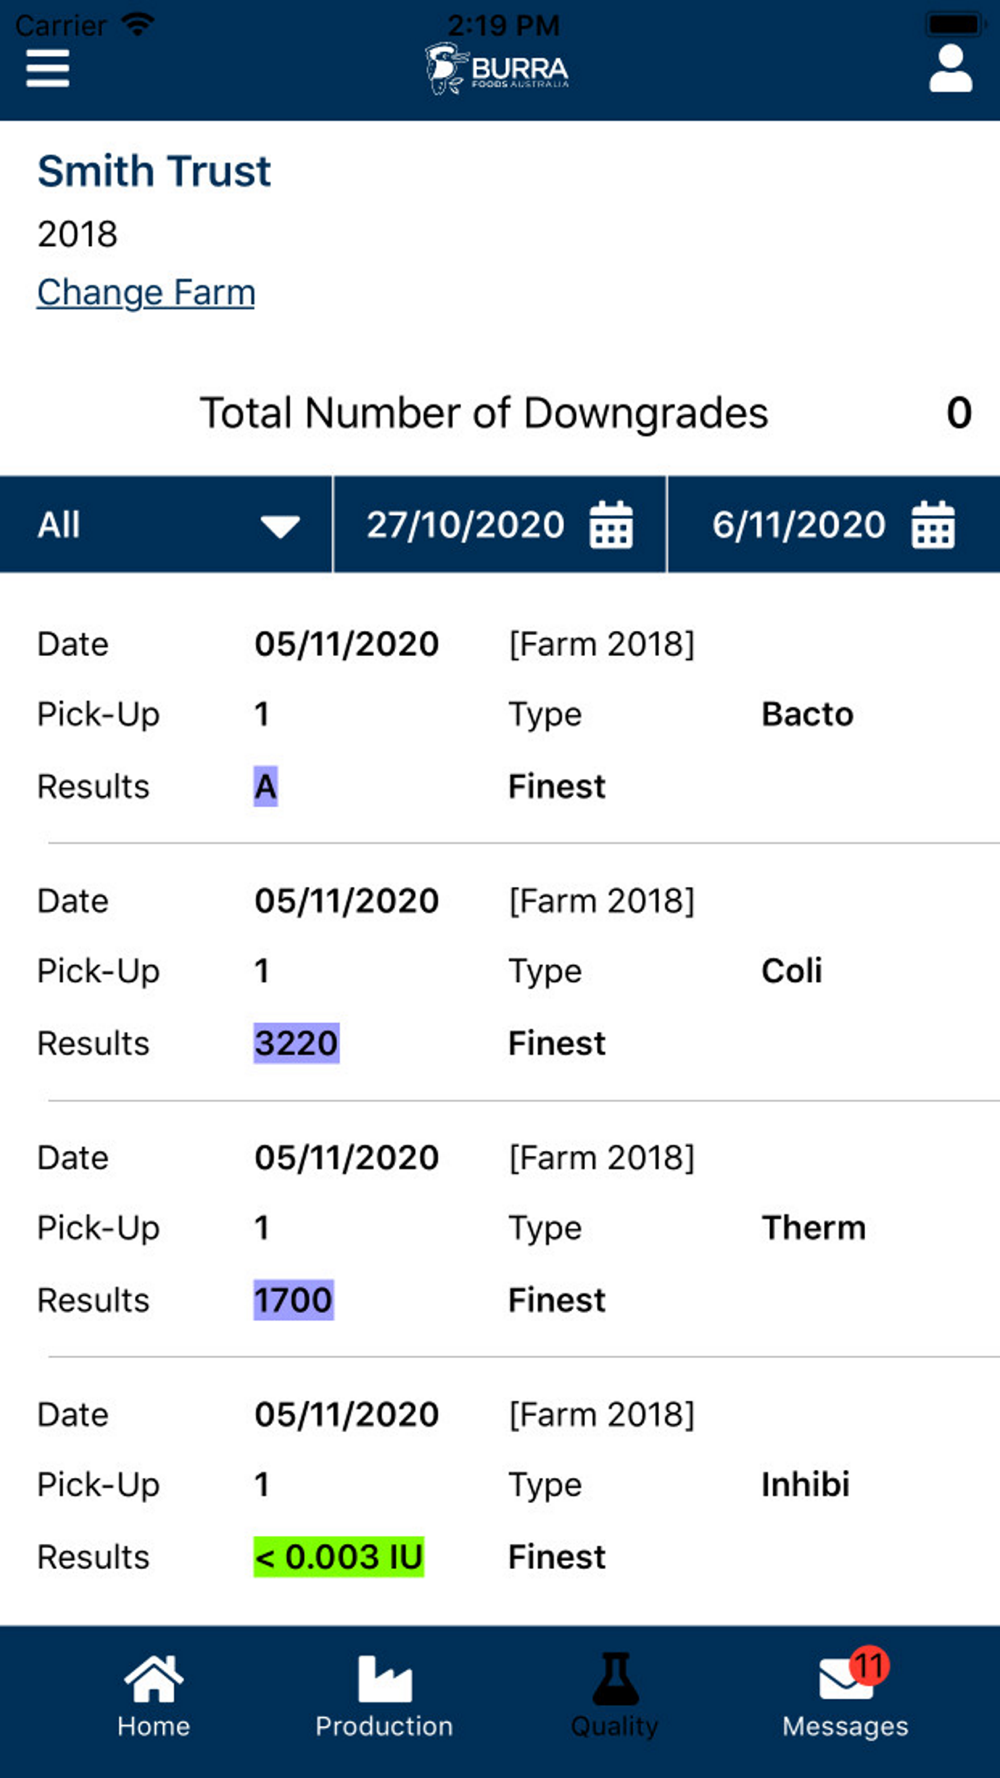Click the dropdown arrow next to All
The image size is (1000, 1778).
click(280, 526)
